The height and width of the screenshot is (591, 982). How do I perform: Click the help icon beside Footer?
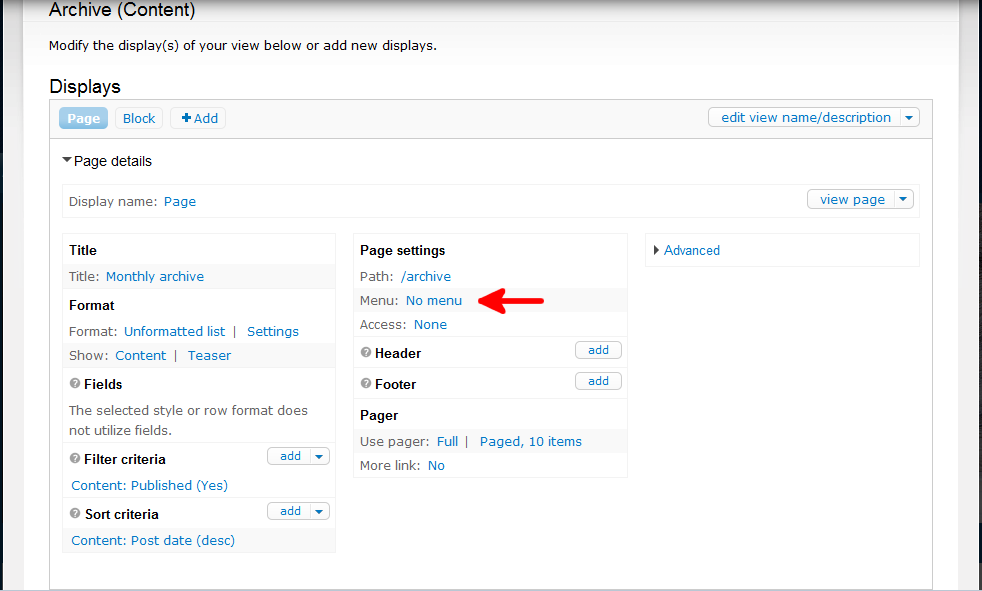point(366,383)
